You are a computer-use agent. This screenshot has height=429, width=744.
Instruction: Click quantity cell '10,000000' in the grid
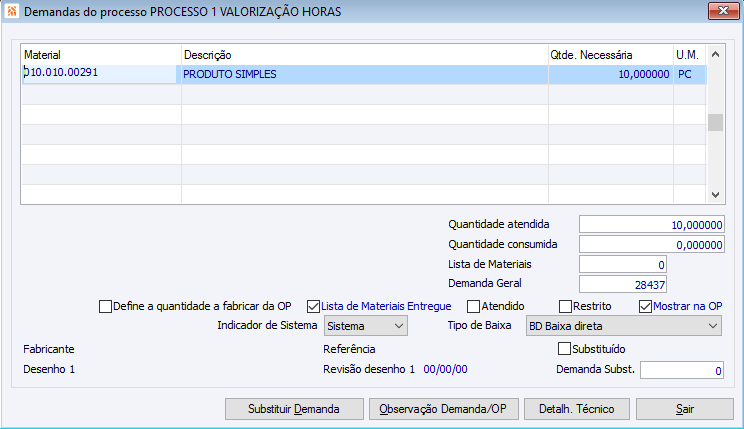point(611,75)
